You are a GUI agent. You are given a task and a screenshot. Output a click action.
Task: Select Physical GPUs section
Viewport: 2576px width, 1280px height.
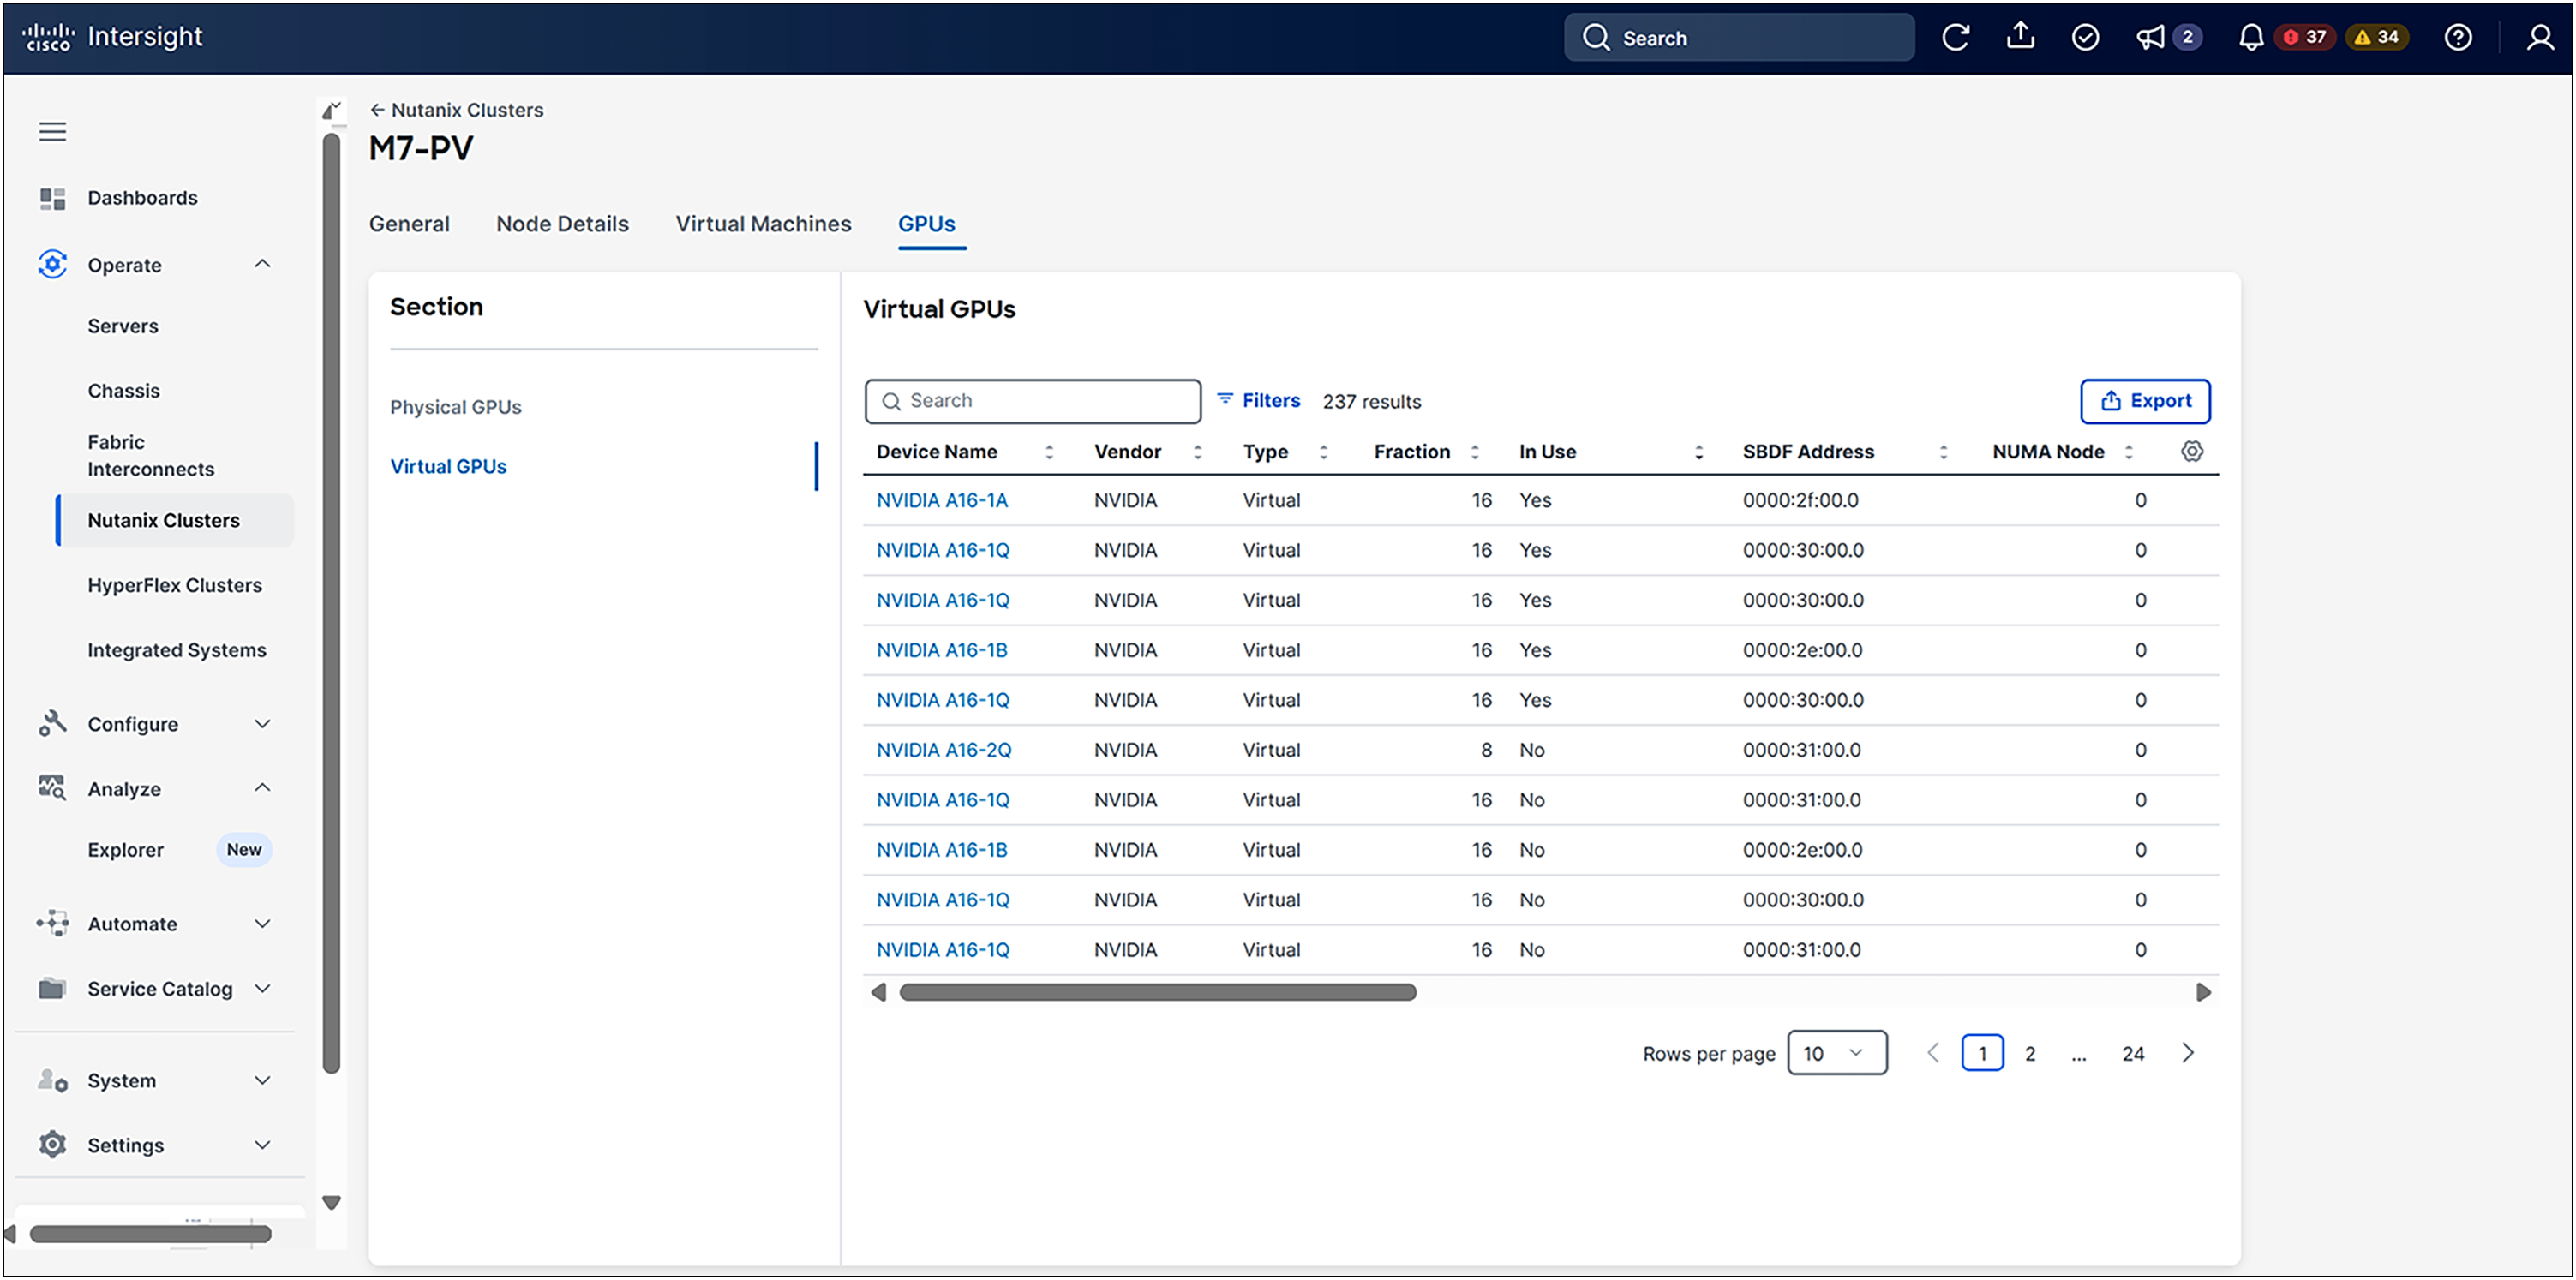point(456,407)
